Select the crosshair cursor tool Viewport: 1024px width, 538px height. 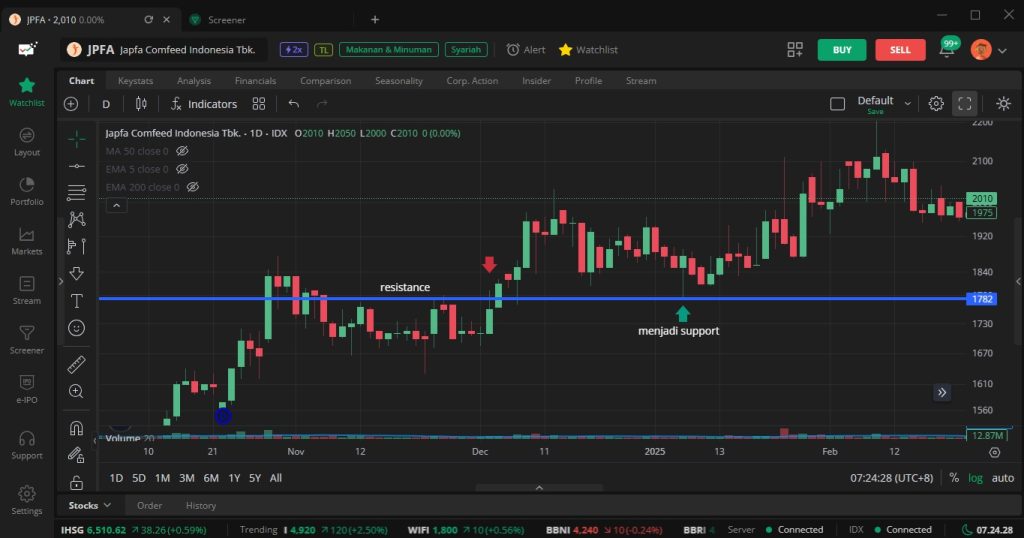tap(76, 138)
